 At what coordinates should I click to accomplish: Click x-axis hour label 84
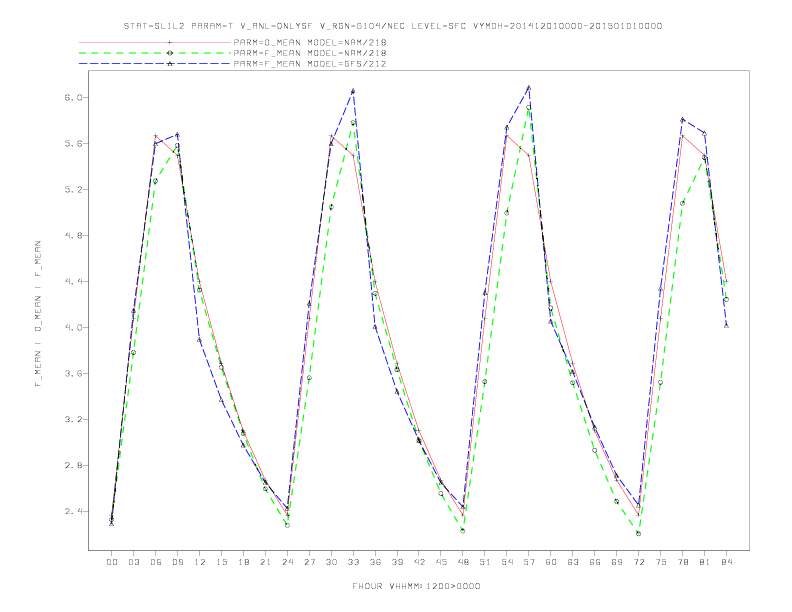pyautogui.click(x=726, y=562)
